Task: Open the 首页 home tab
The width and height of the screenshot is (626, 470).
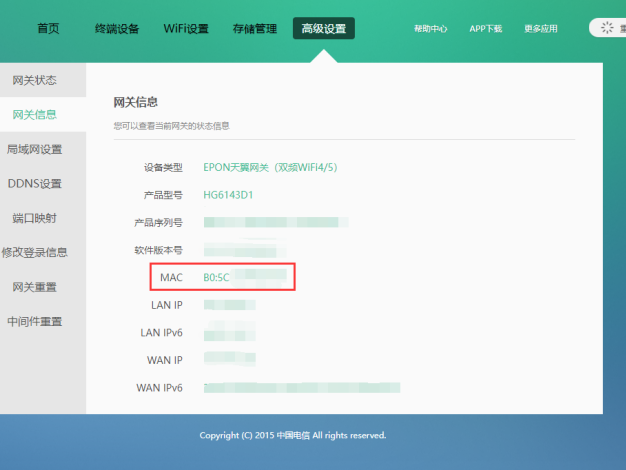Action: [48, 28]
